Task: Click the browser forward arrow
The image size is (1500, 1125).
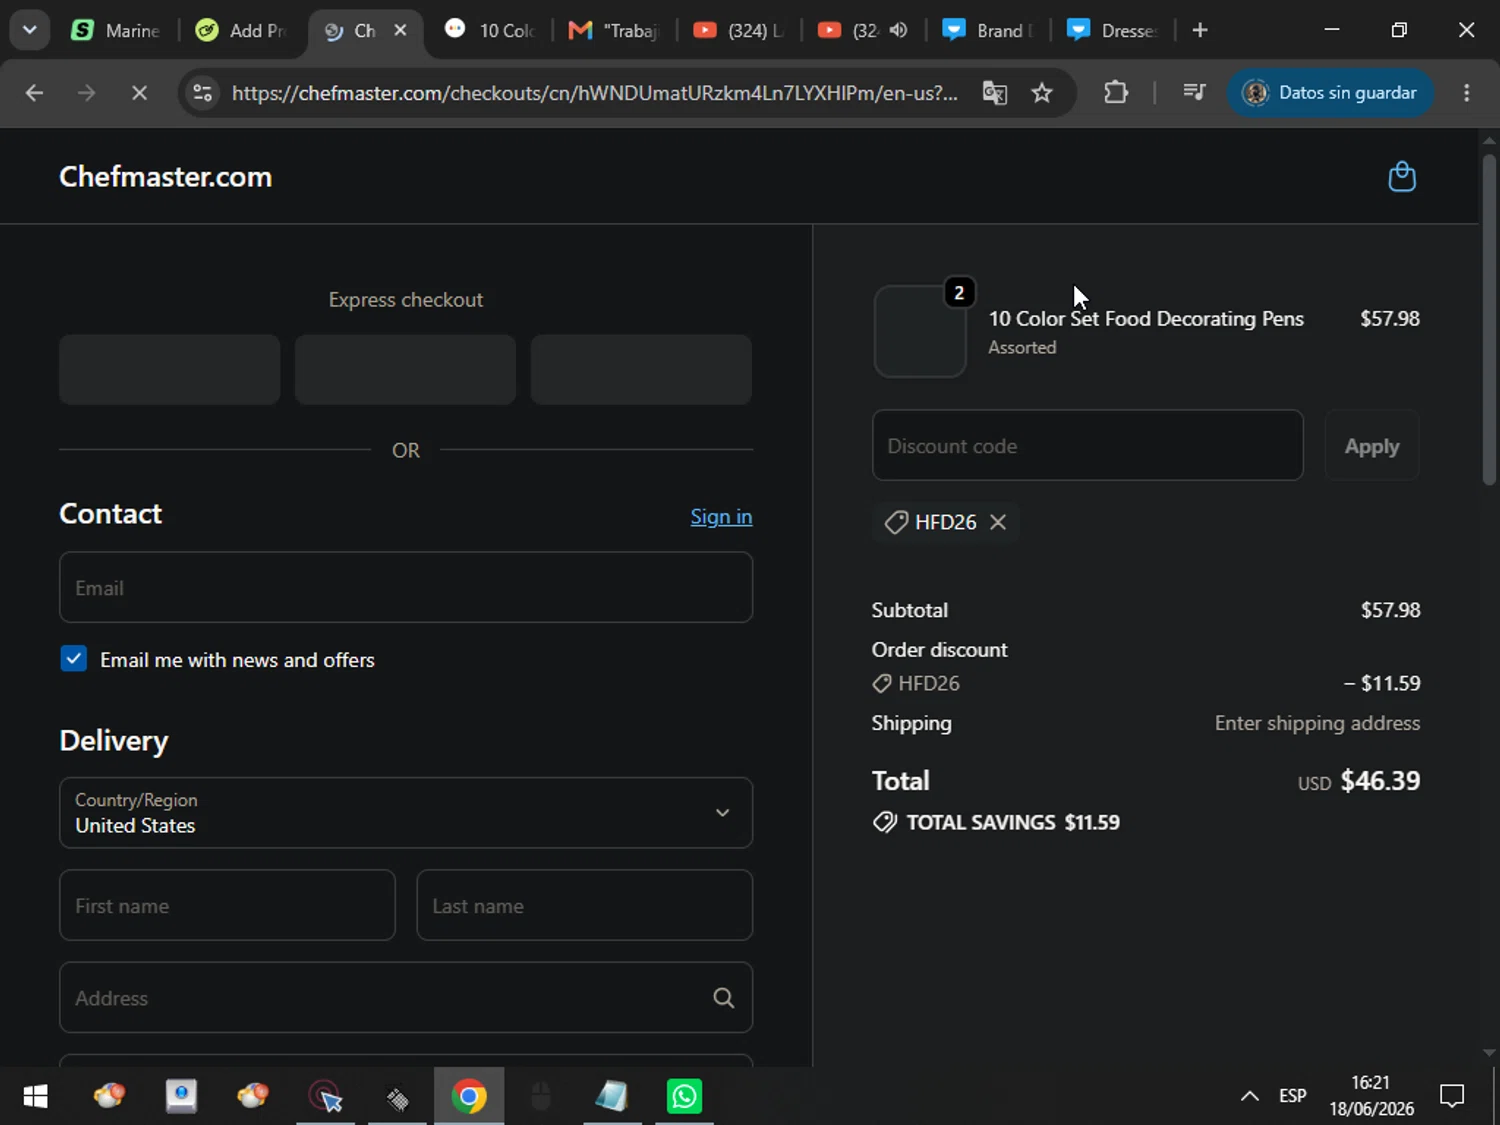Action: tap(87, 93)
